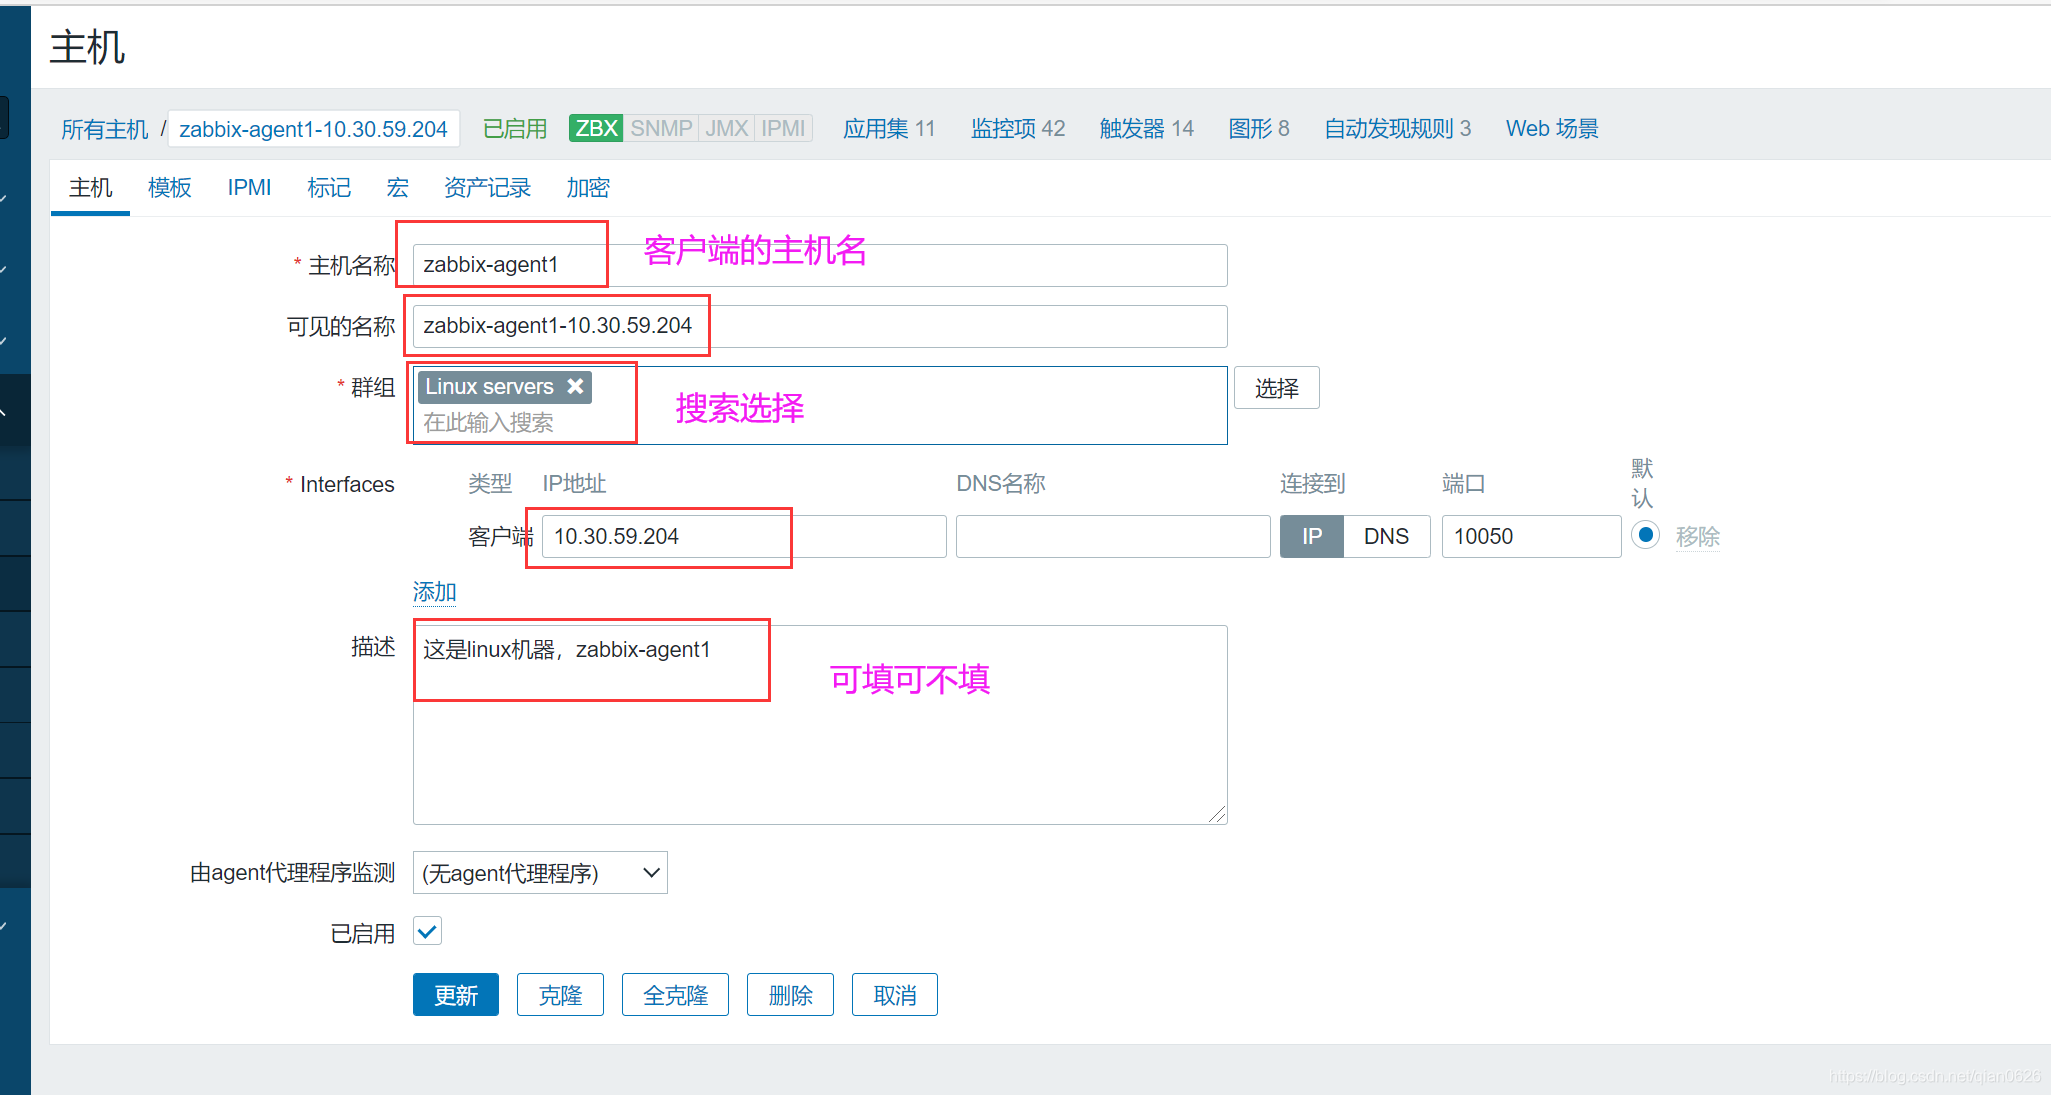
Task: Open the 宏 macros tab
Action: click(397, 188)
